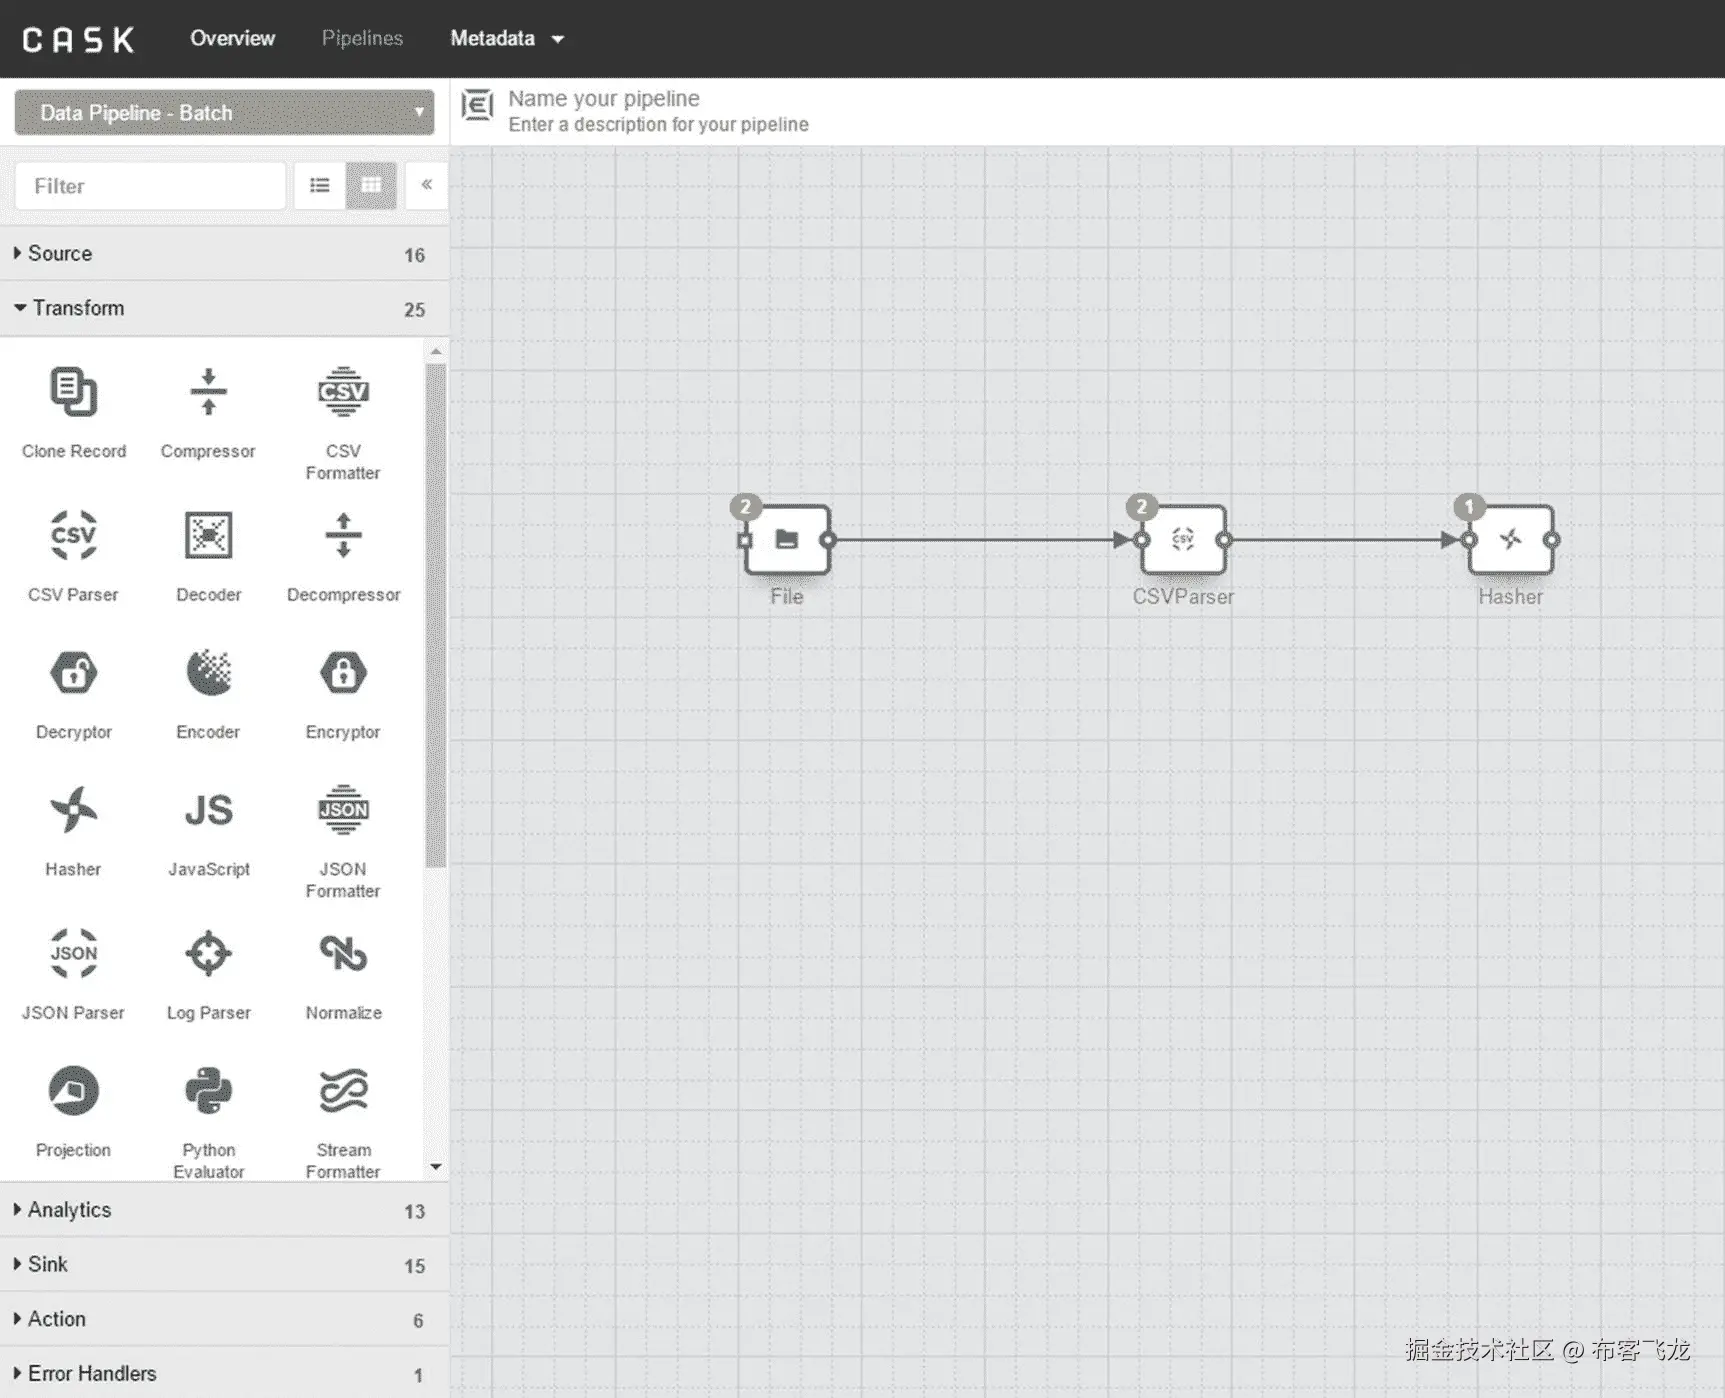The width and height of the screenshot is (1725, 1398).
Task: Click the transform list scroll-up arrow
Action: (x=436, y=352)
